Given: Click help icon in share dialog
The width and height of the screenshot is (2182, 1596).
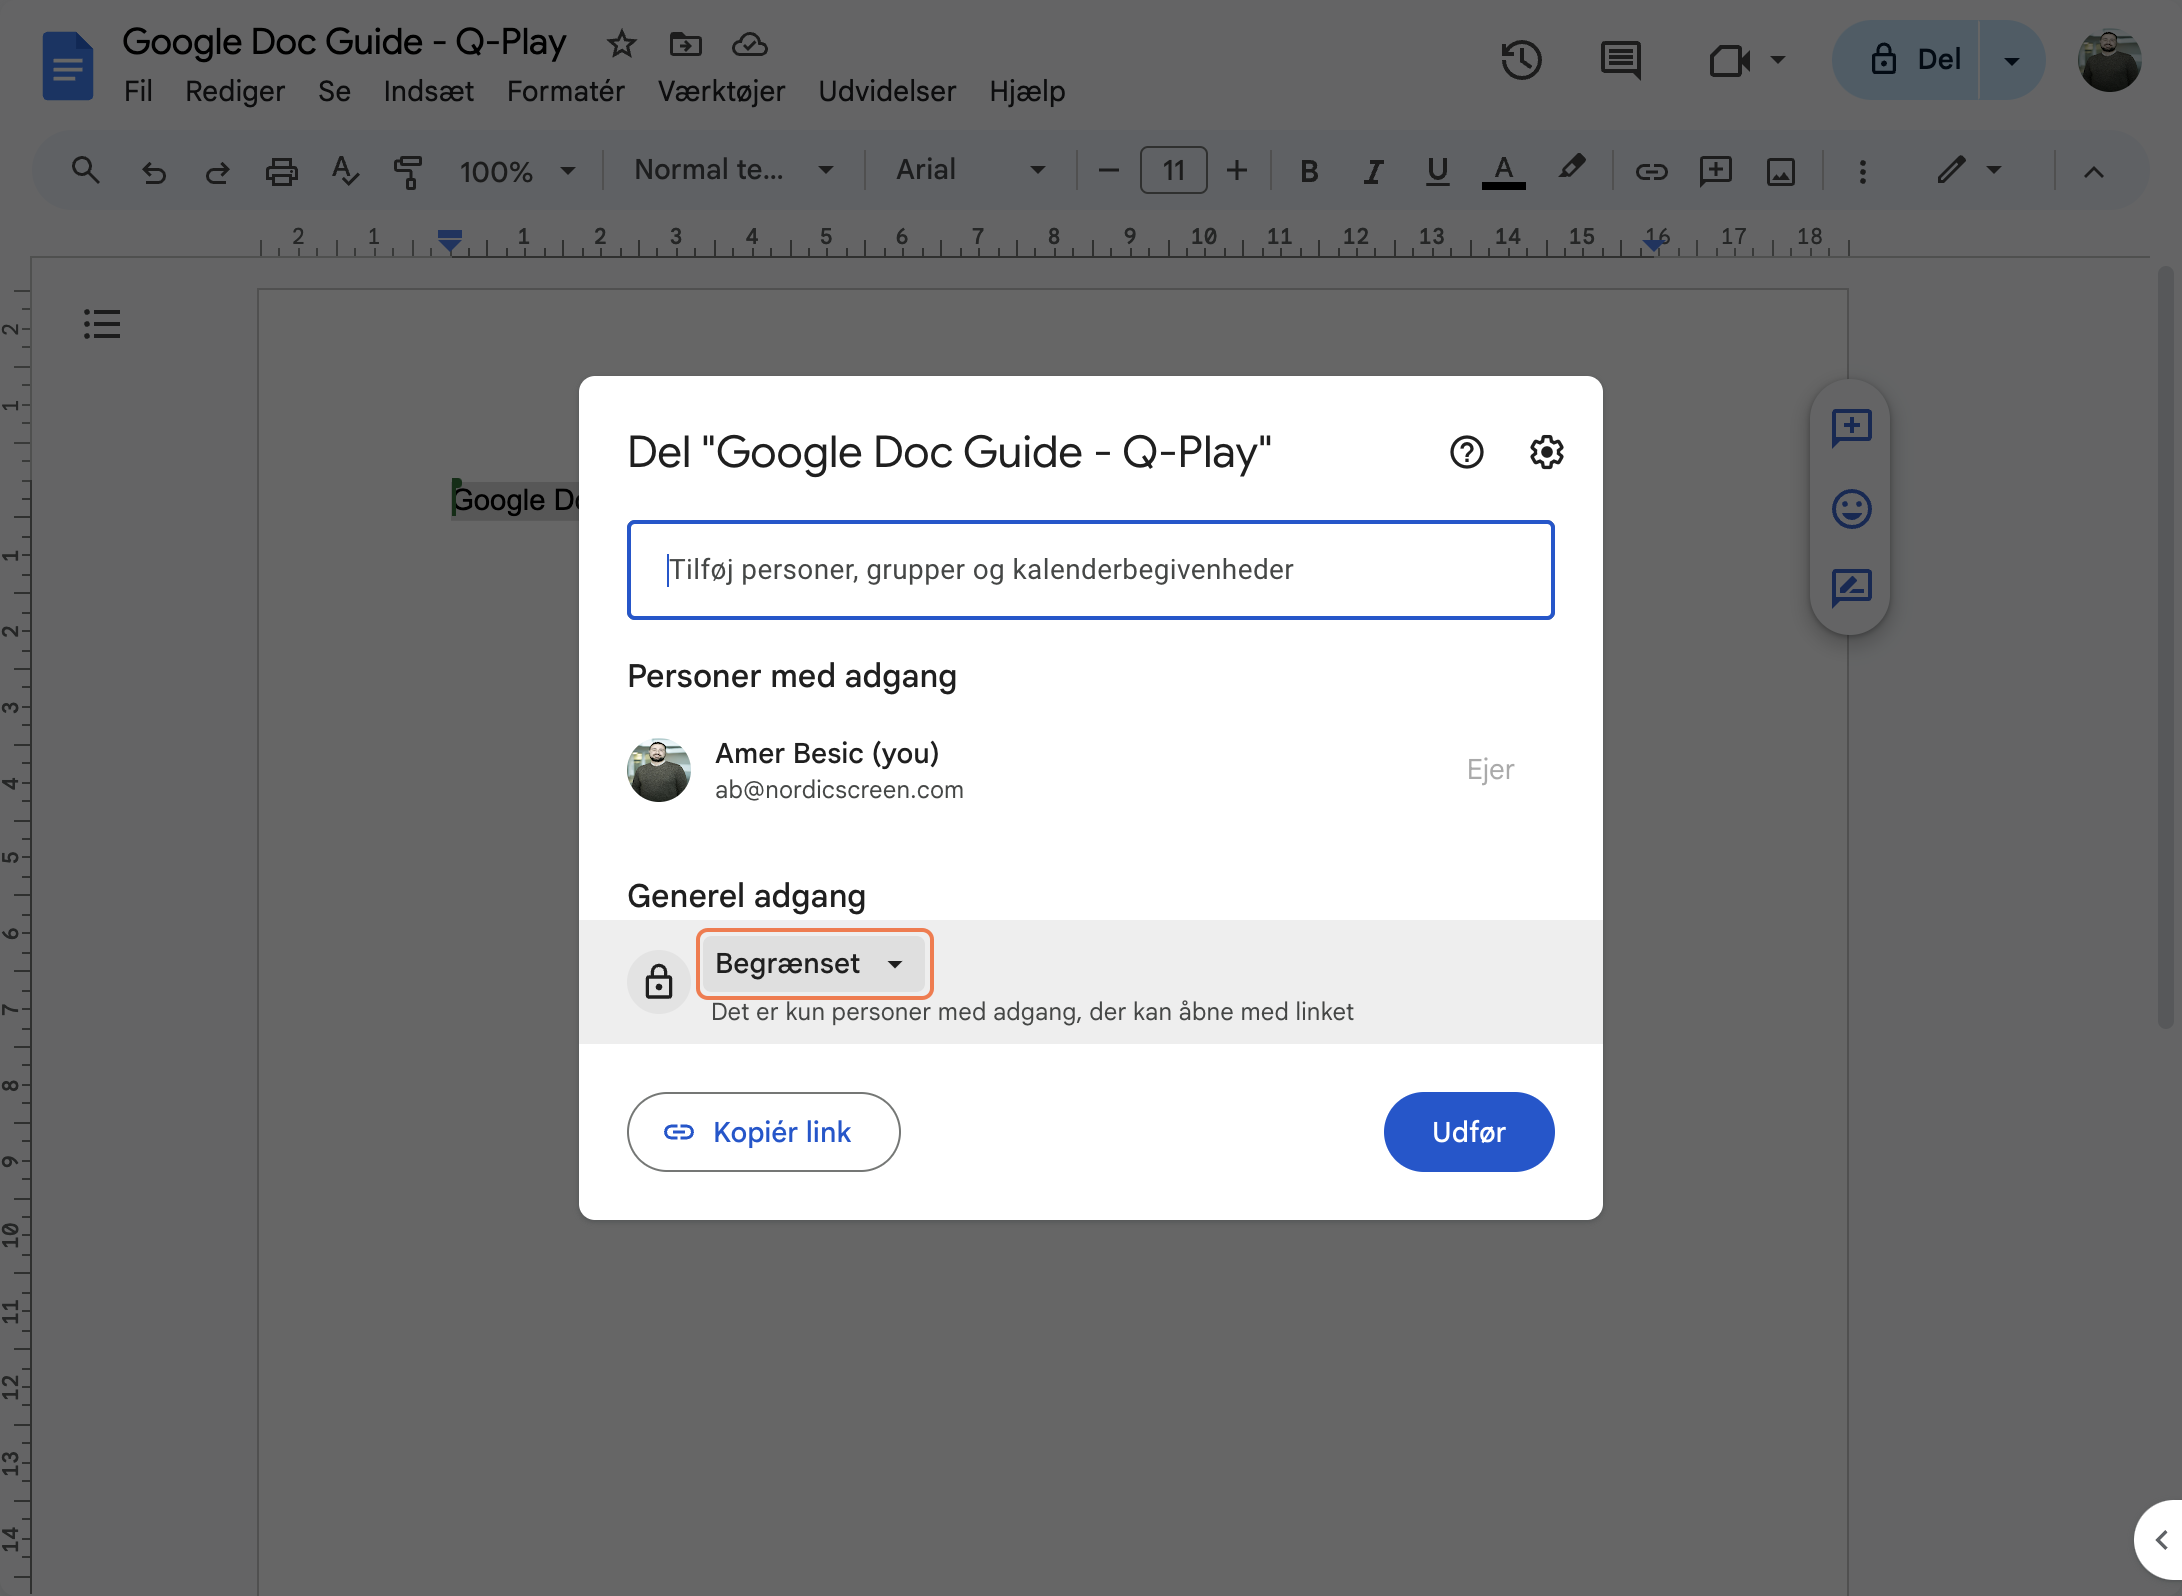Looking at the screenshot, I should (x=1466, y=452).
